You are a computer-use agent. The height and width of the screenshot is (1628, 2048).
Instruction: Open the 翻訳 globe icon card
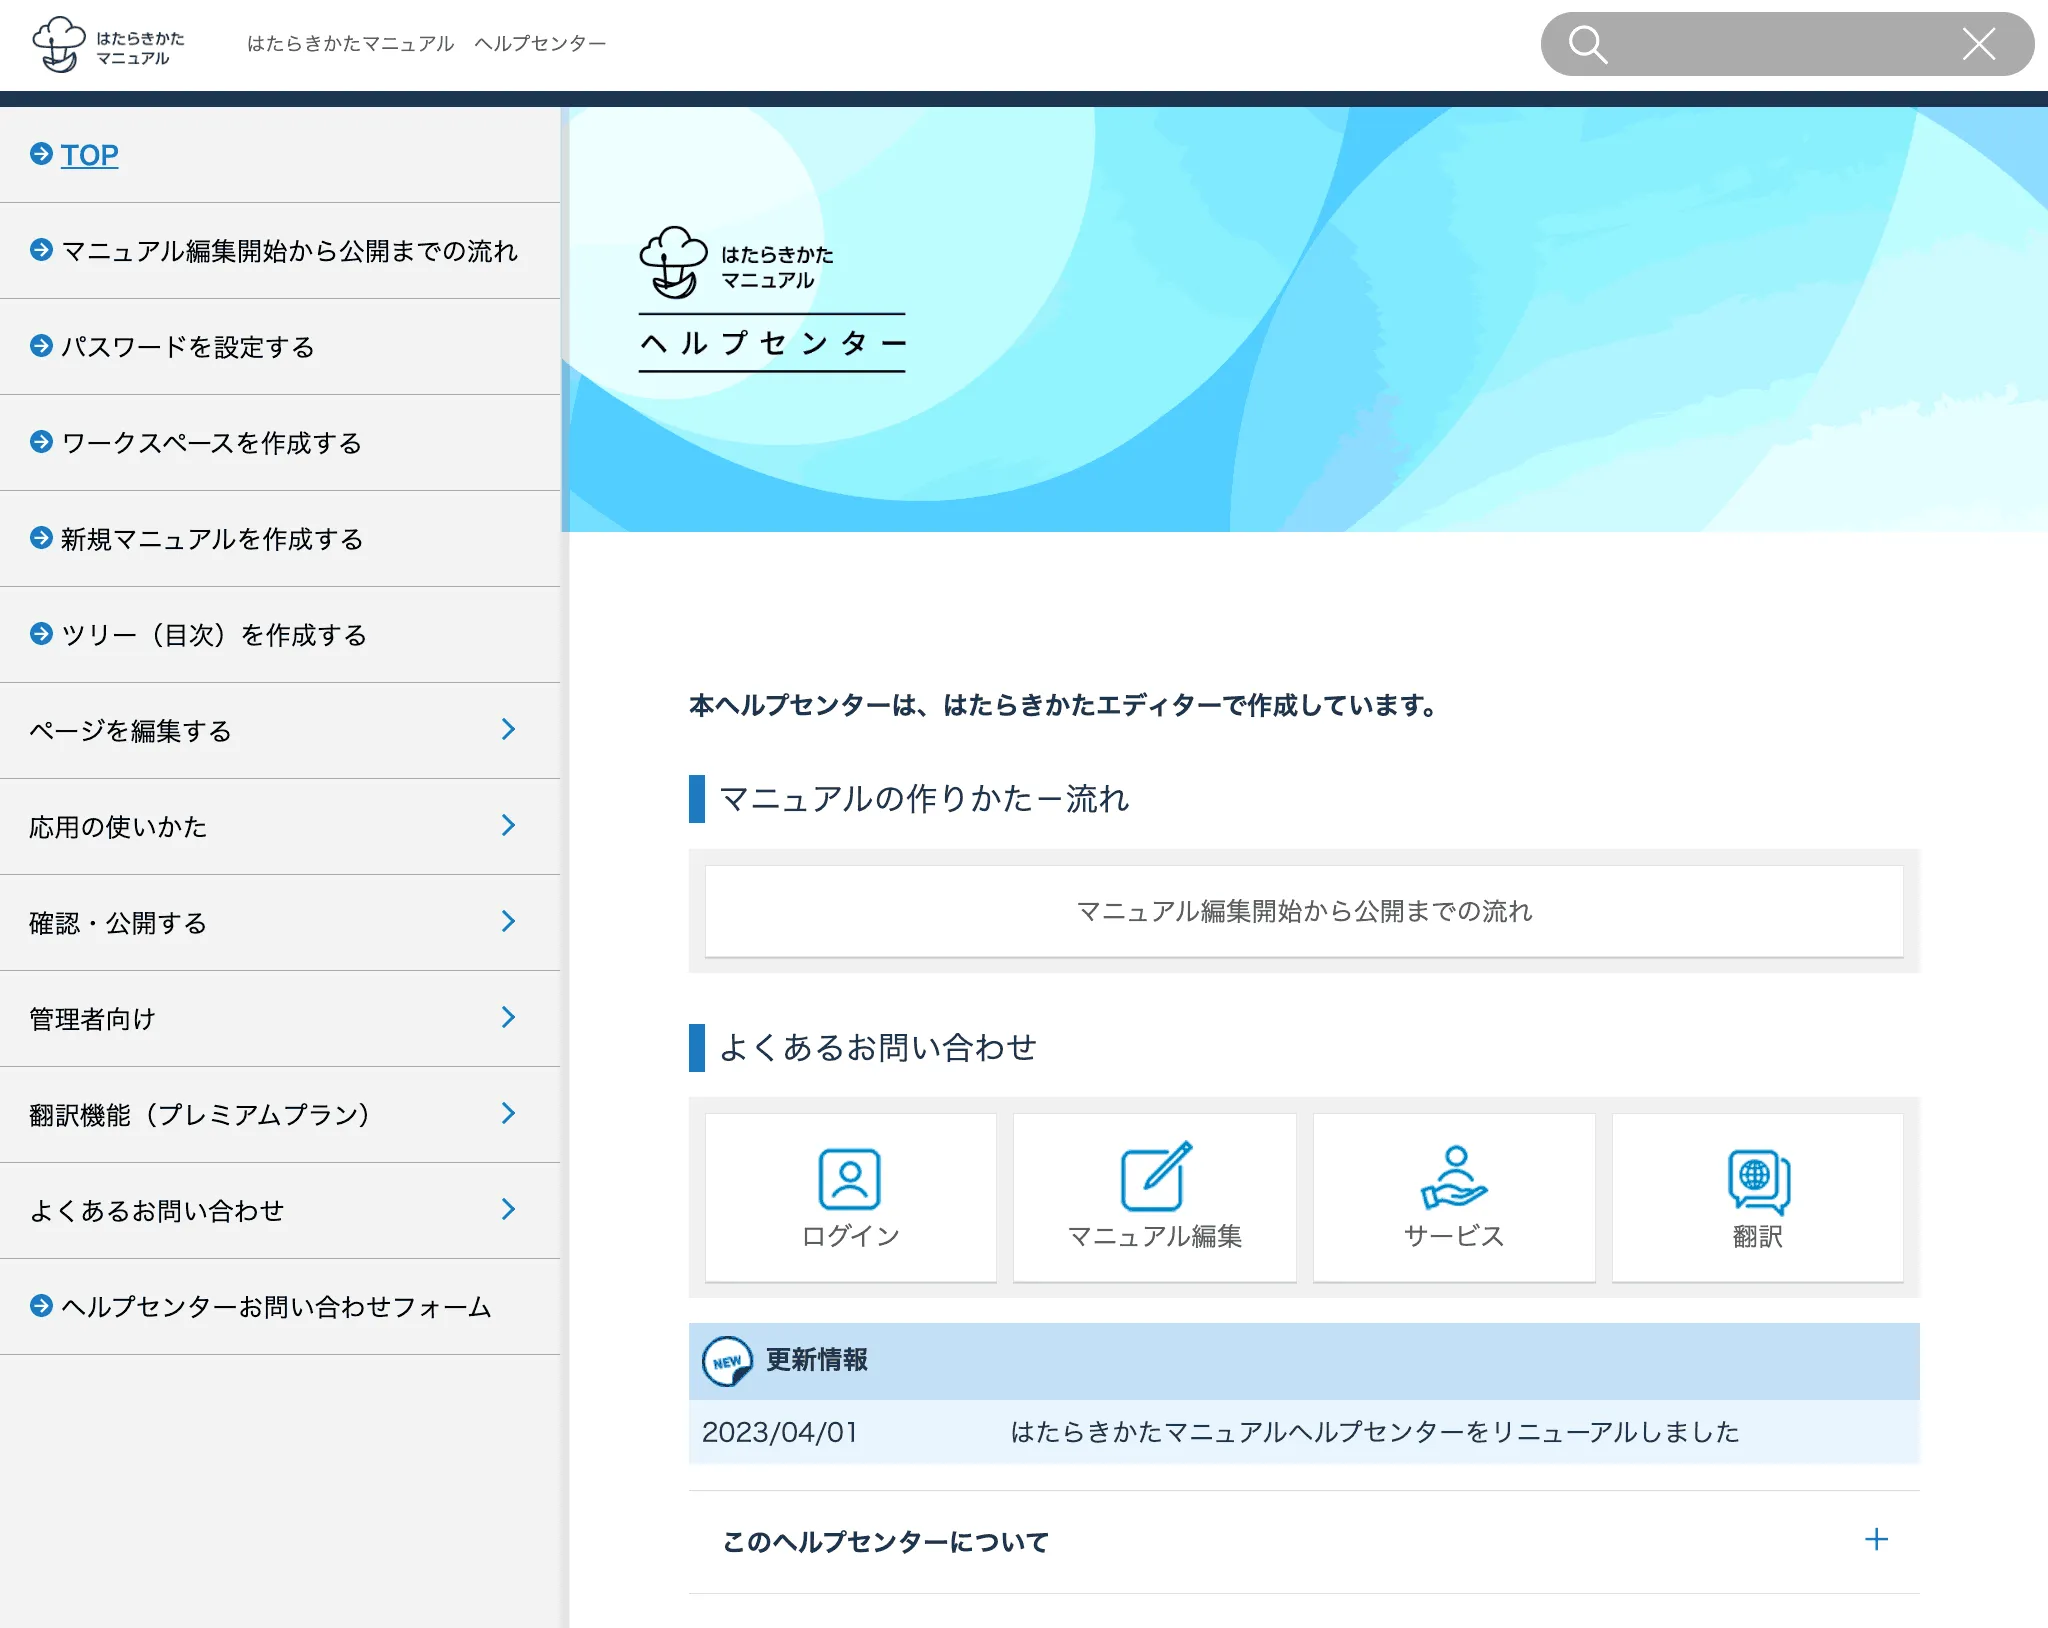click(1757, 1196)
